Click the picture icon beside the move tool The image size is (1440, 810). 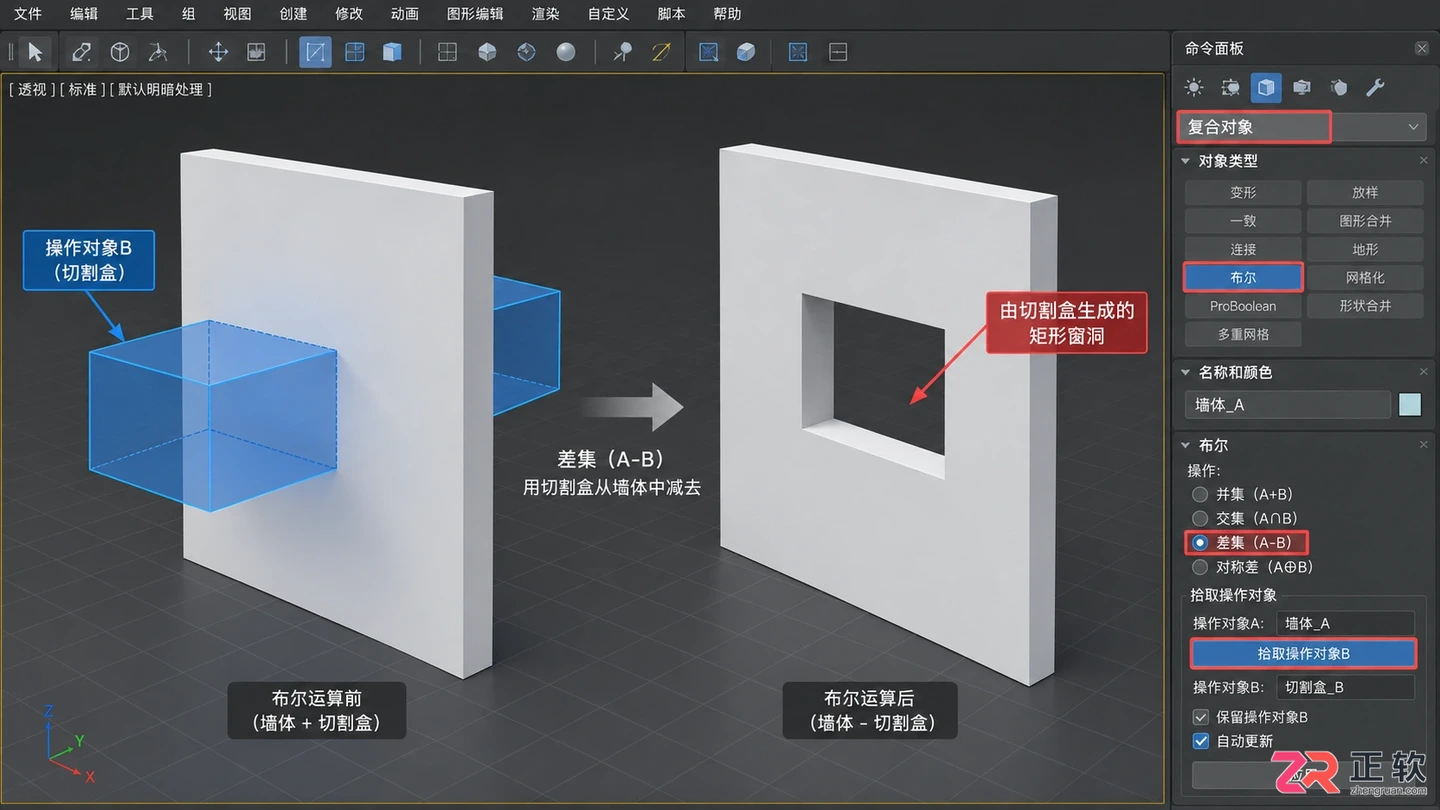coord(257,52)
